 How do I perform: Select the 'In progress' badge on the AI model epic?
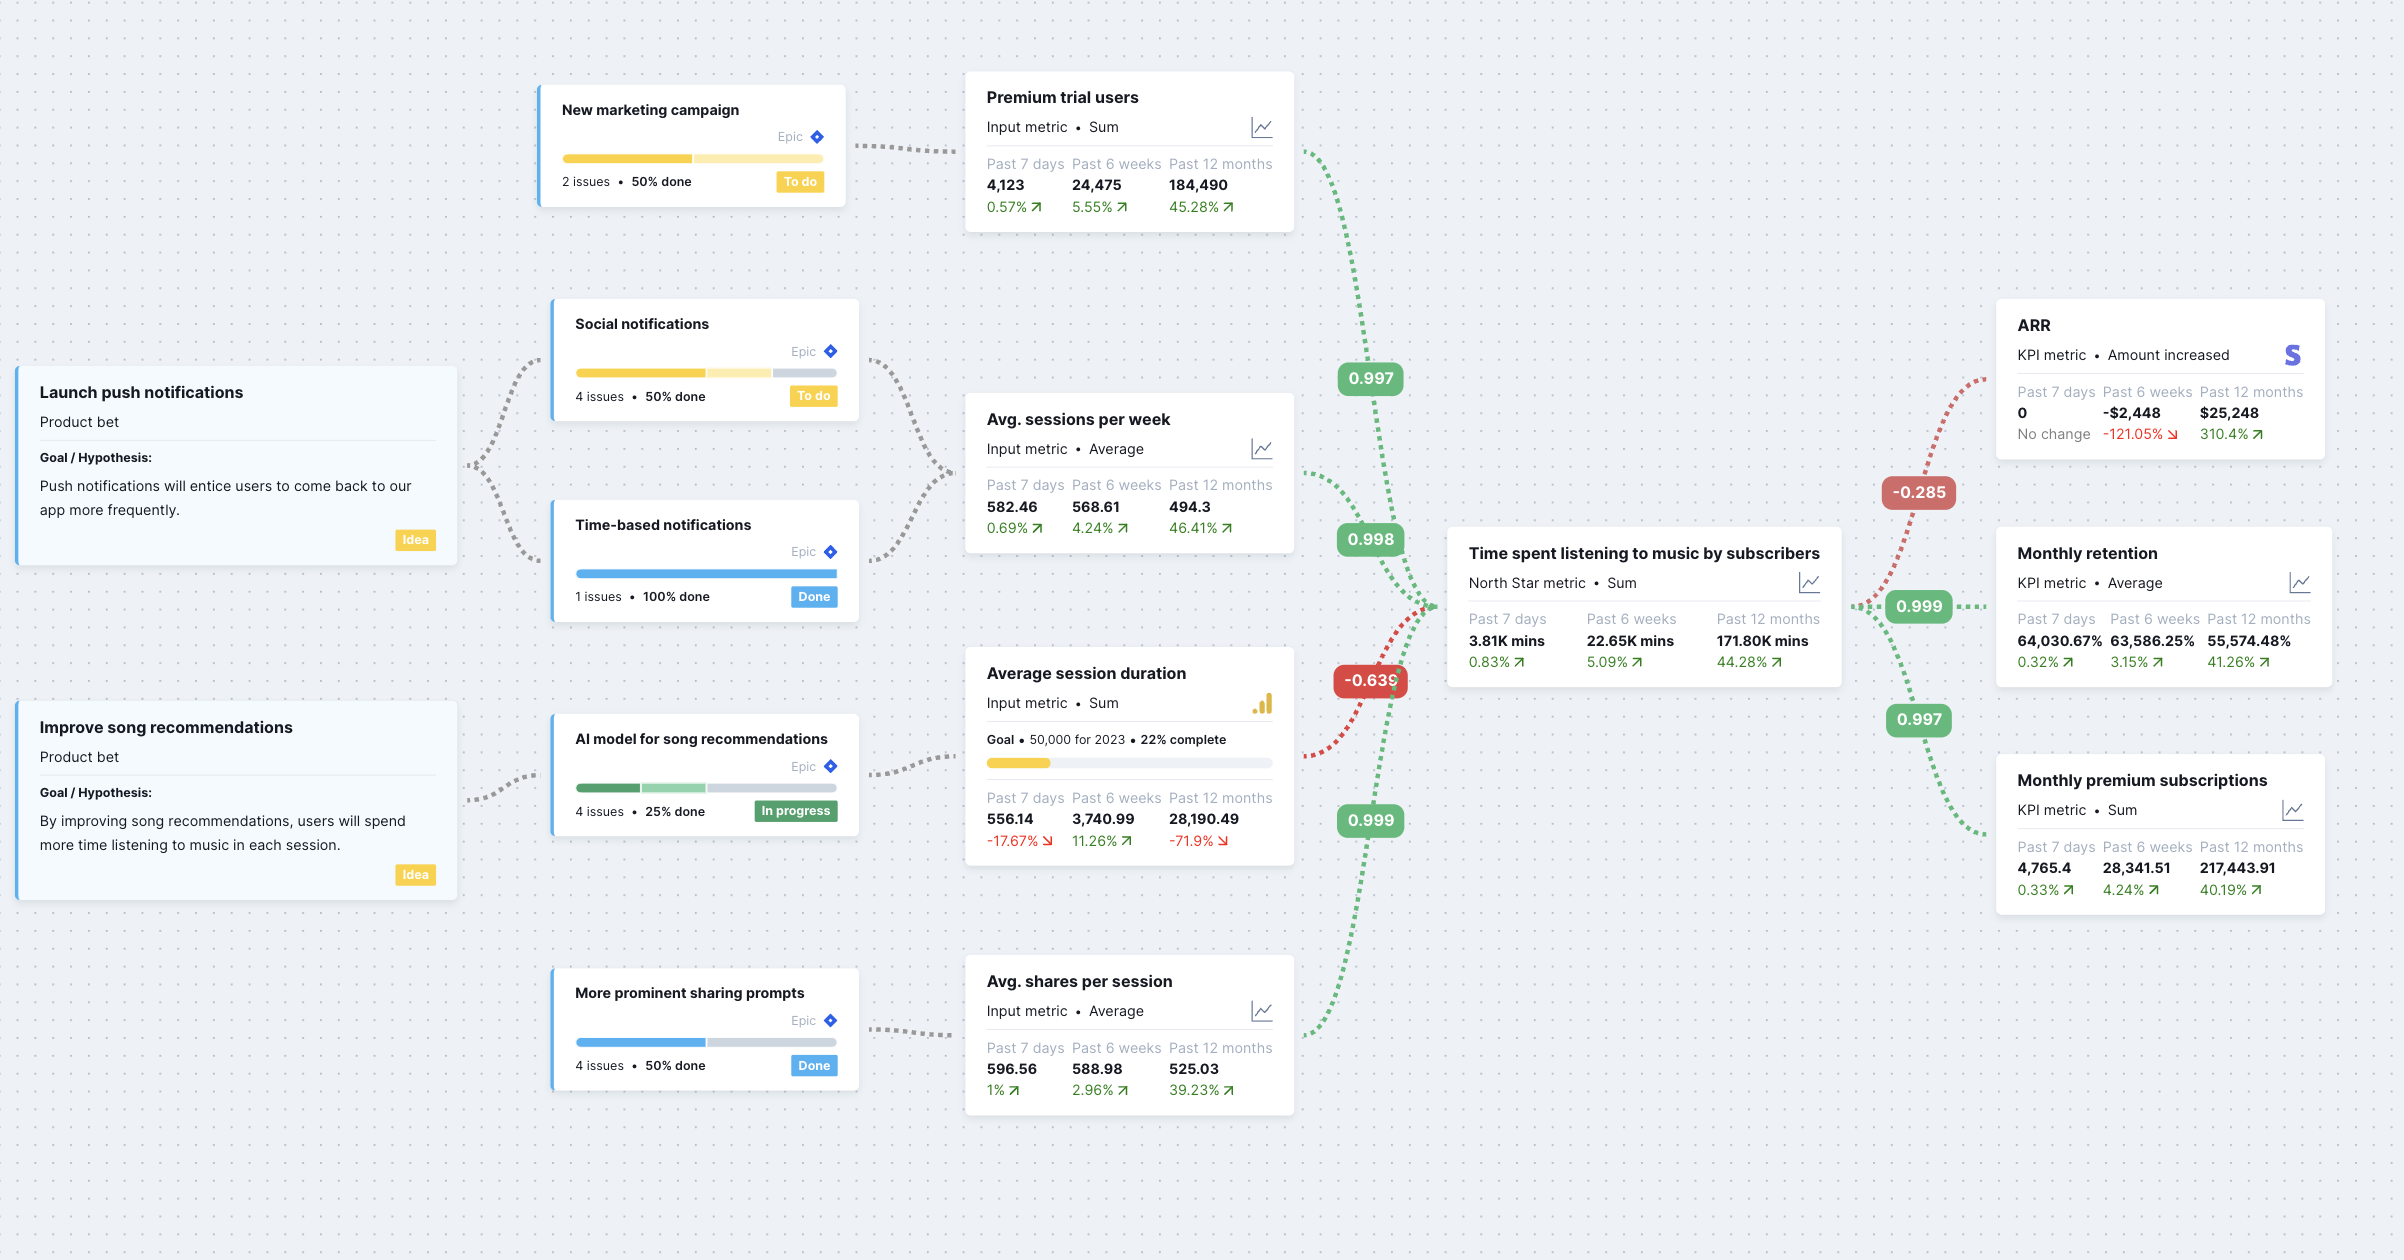click(x=795, y=810)
